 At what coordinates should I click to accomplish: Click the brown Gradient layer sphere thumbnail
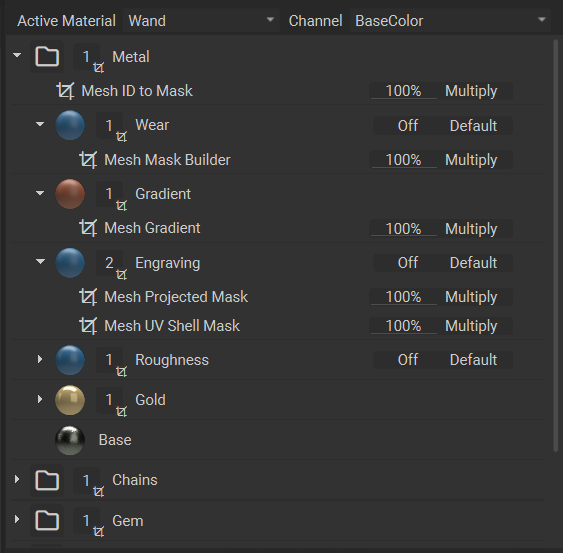70,194
